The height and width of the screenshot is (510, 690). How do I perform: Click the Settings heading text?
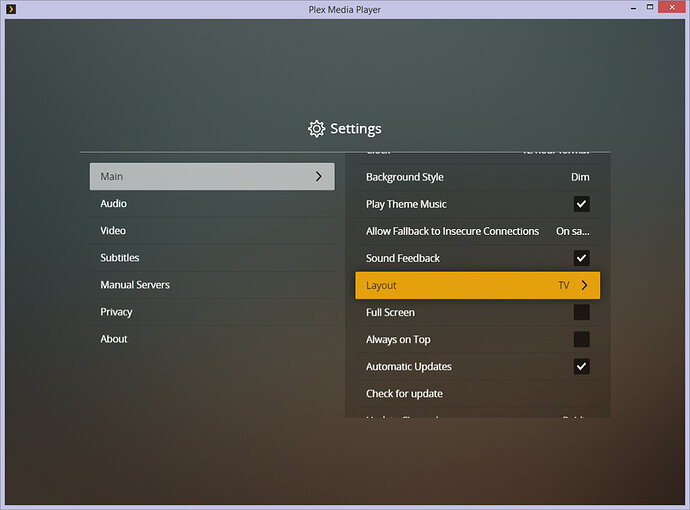tap(356, 129)
